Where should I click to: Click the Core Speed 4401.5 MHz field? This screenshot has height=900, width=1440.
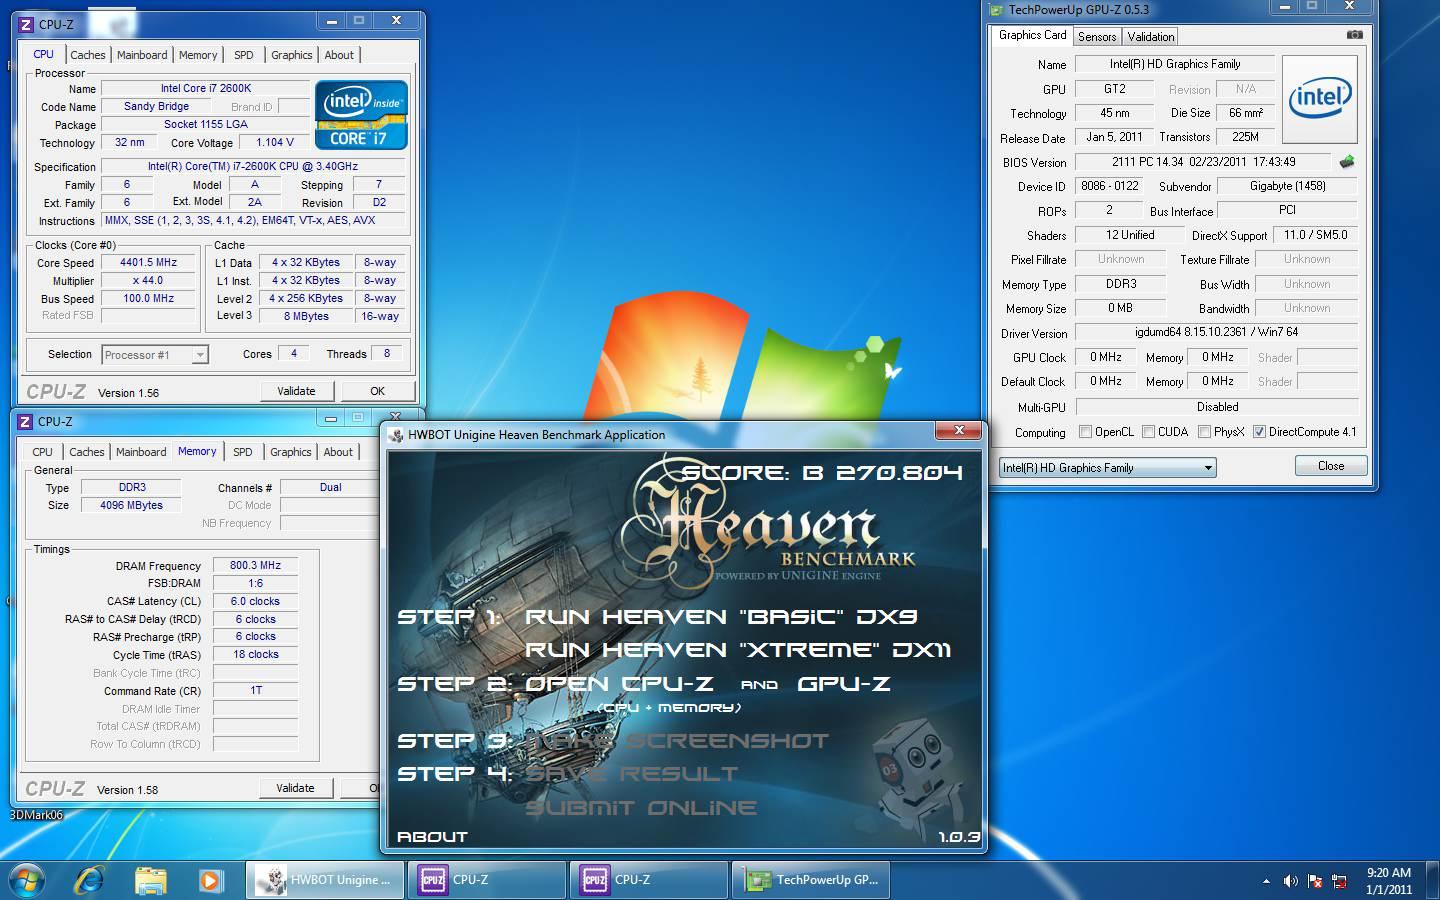click(x=148, y=263)
